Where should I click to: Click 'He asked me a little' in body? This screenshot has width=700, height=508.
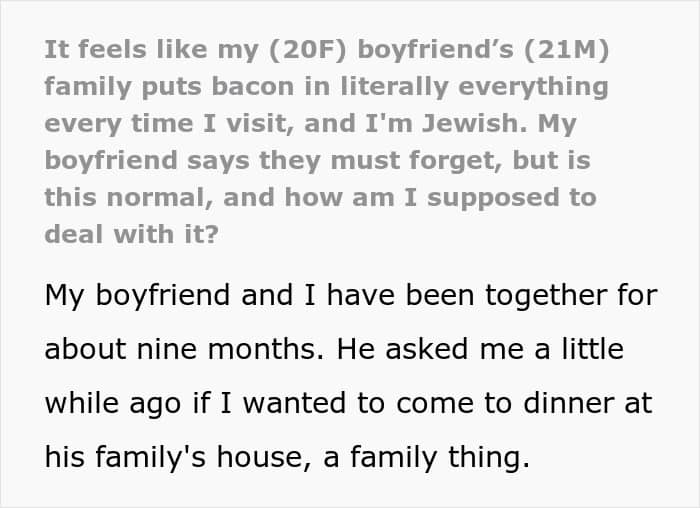pos(480,349)
